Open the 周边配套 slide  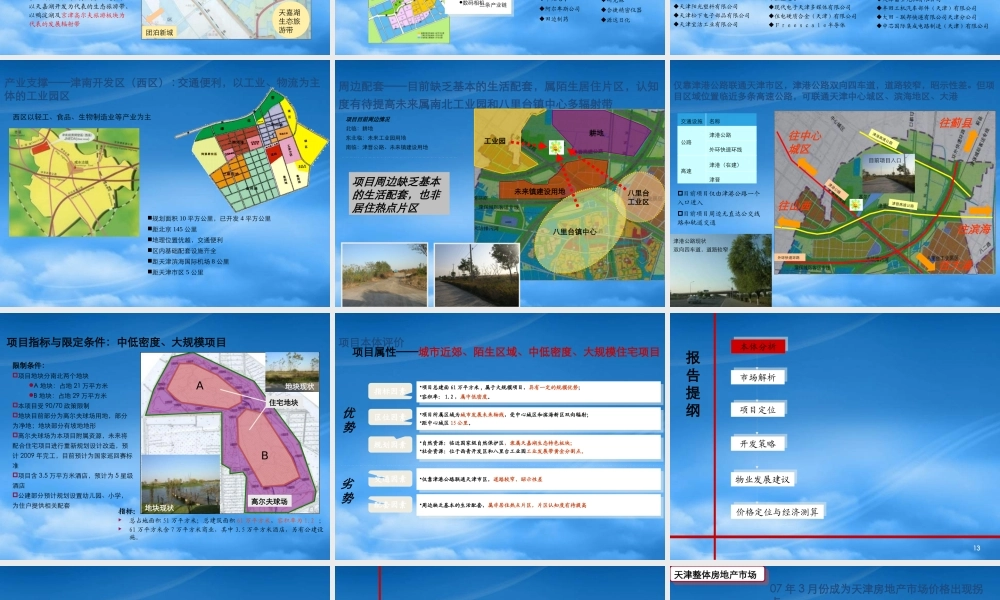pos(500,183)
